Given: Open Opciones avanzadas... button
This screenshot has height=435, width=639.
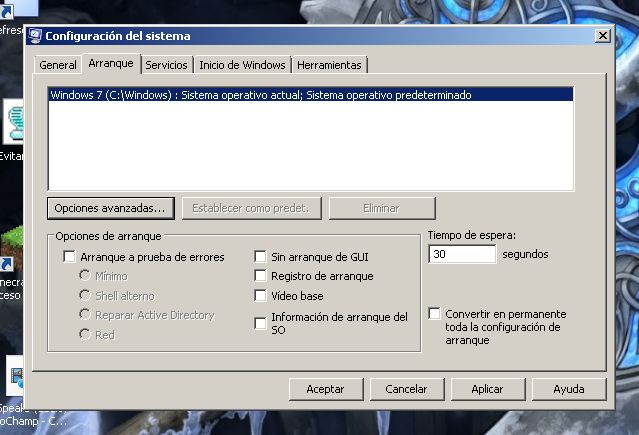Looking at the screenshot, I should coord(110,208).
